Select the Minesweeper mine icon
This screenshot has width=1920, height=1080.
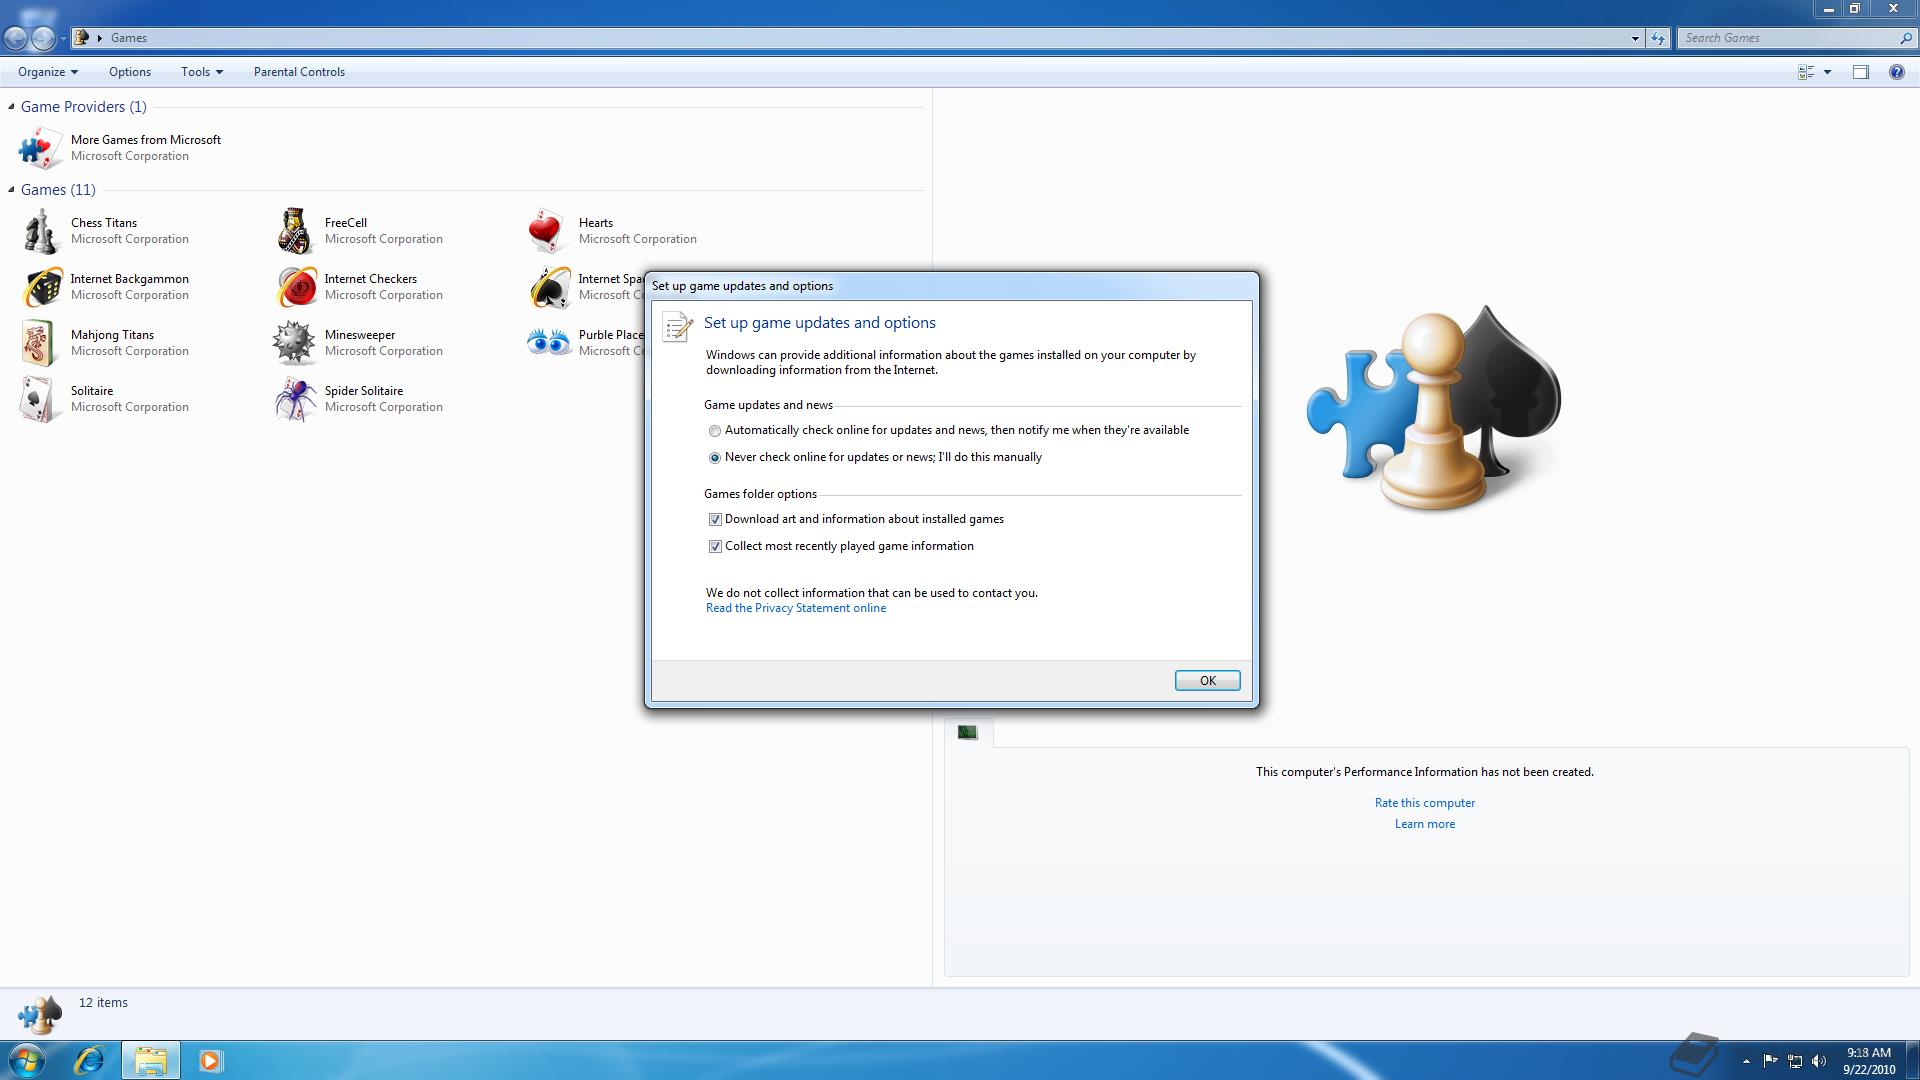click(294, 343)
